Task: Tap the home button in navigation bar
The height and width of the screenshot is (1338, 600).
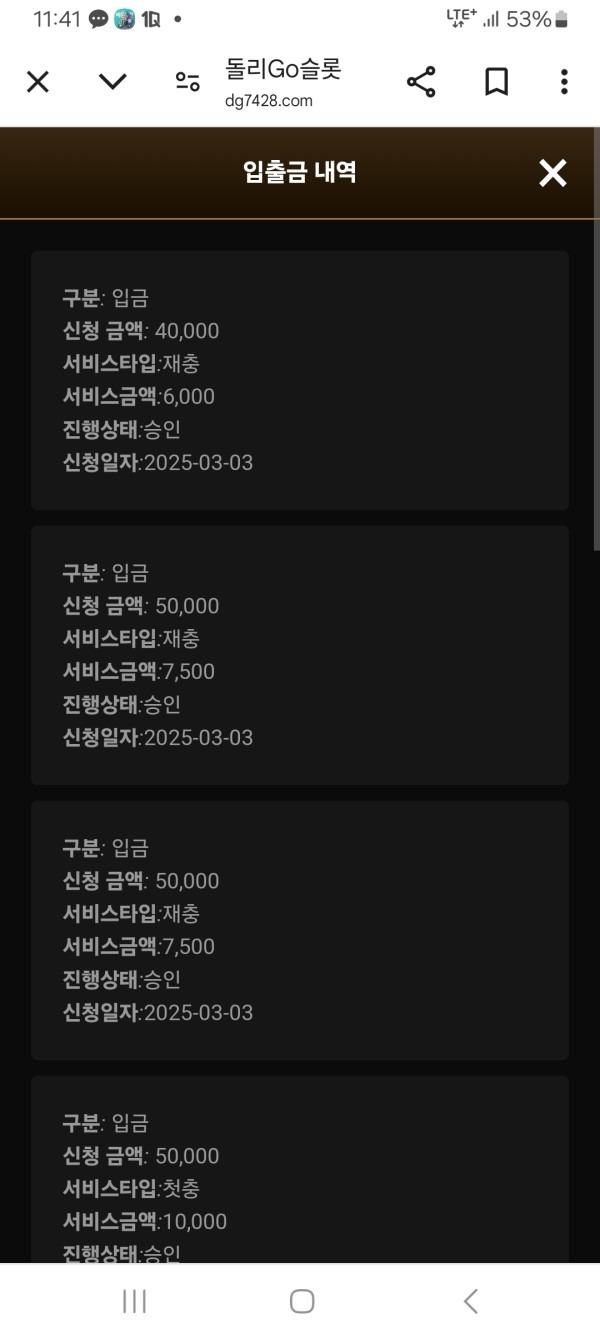Action: [x=300, y=1301]
